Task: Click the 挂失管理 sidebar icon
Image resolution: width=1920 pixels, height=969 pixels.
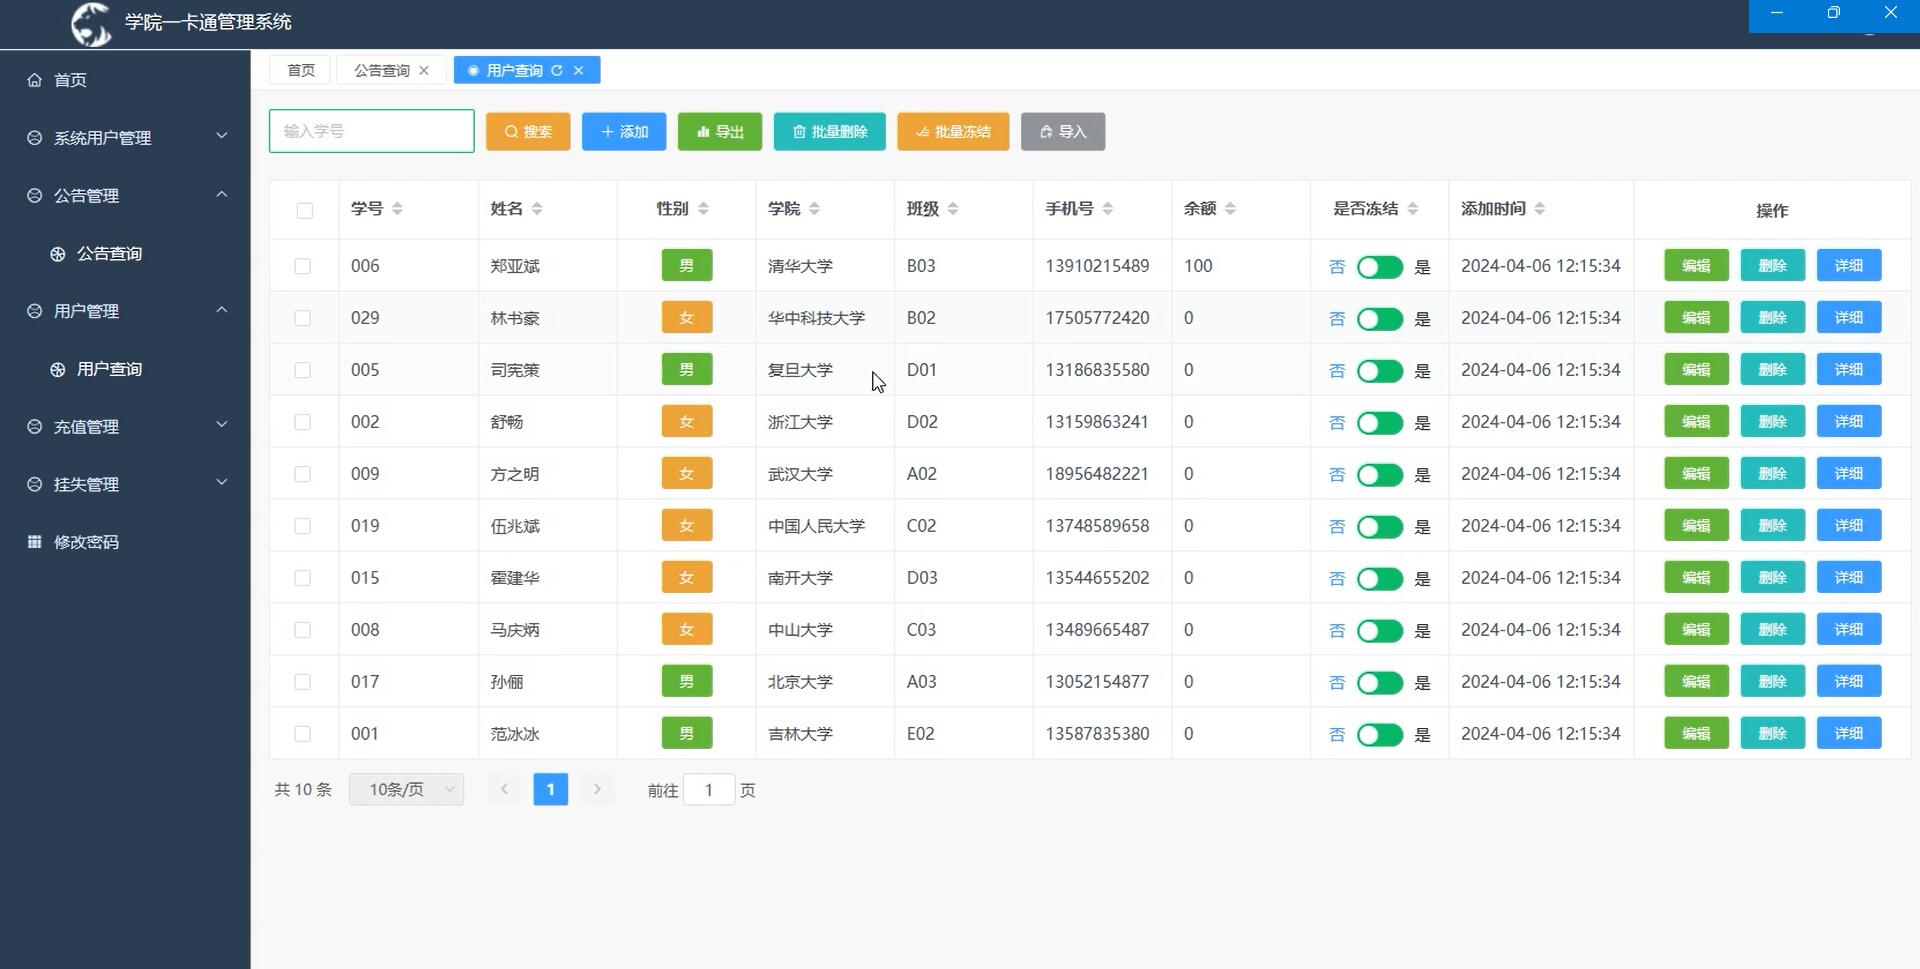Action: click(x=35, y=484)
